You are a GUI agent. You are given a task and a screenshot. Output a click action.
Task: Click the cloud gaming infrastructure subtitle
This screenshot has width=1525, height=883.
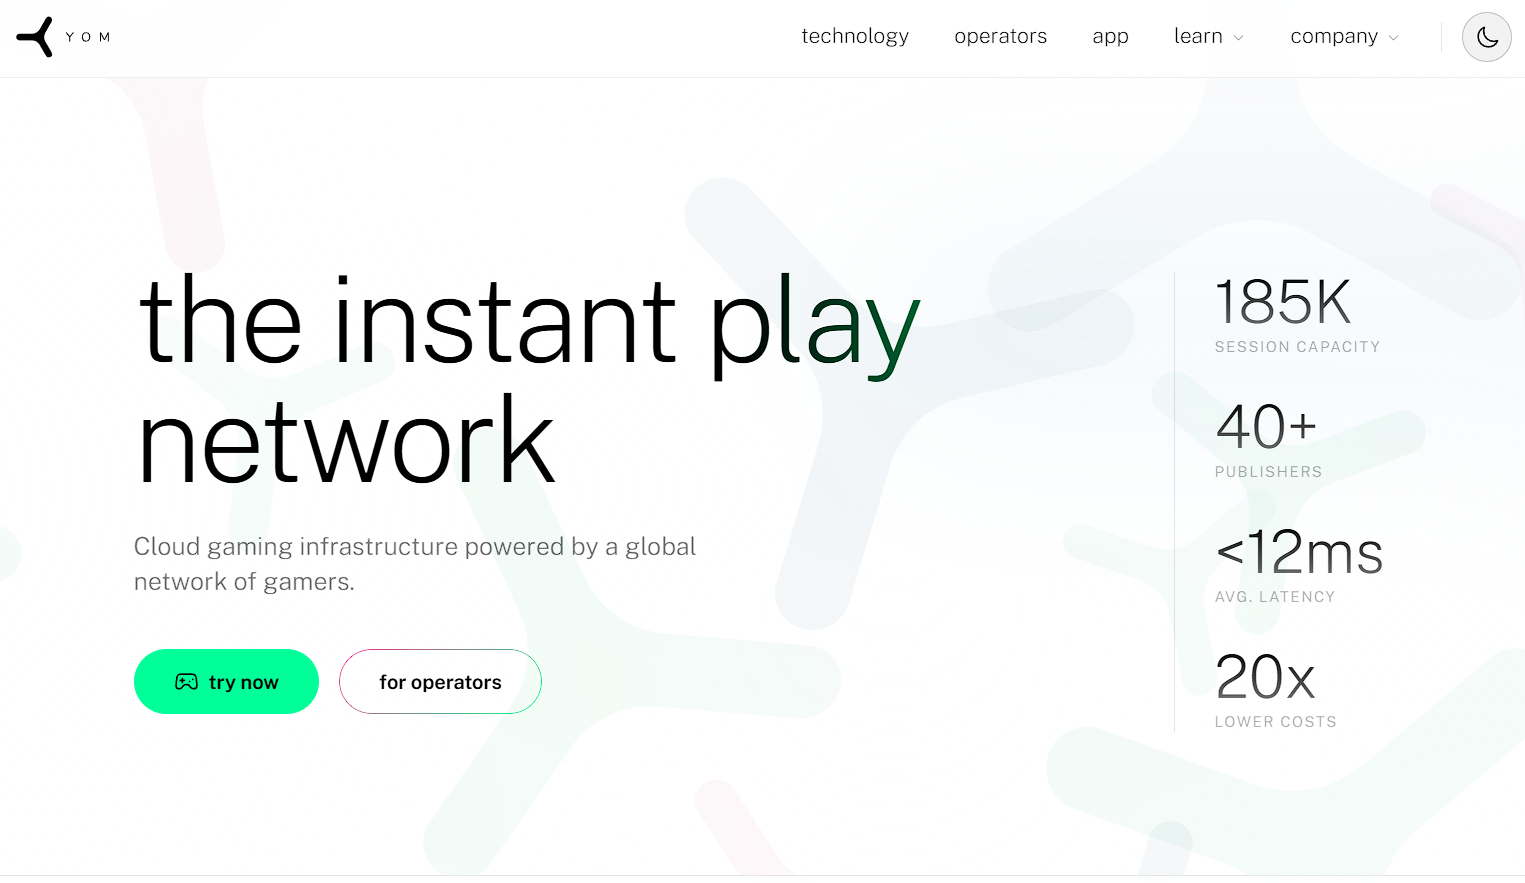(414, 564)
